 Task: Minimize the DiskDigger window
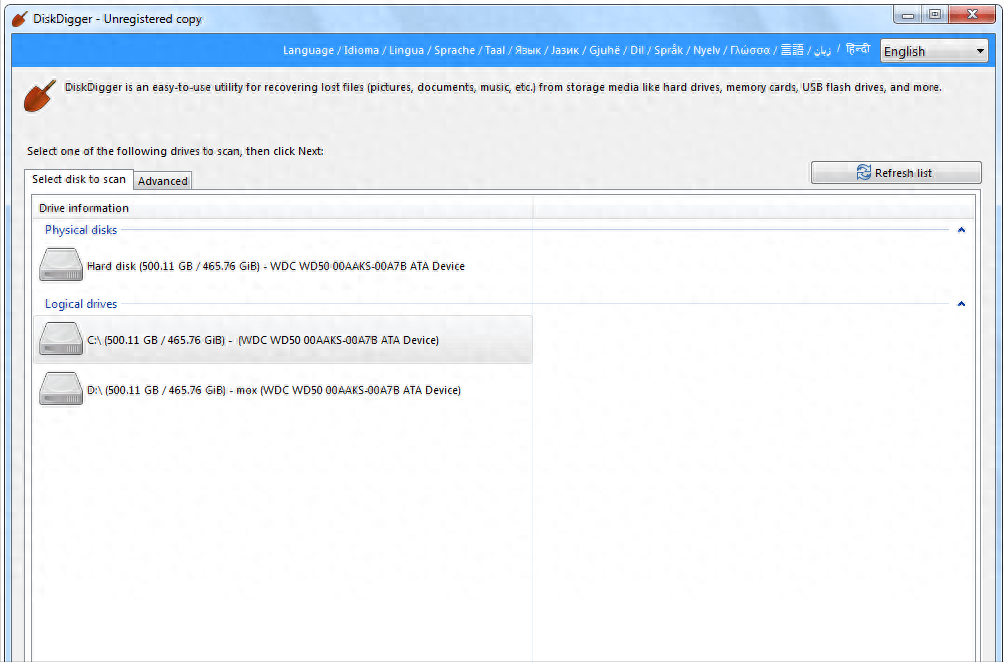point(908,15)
